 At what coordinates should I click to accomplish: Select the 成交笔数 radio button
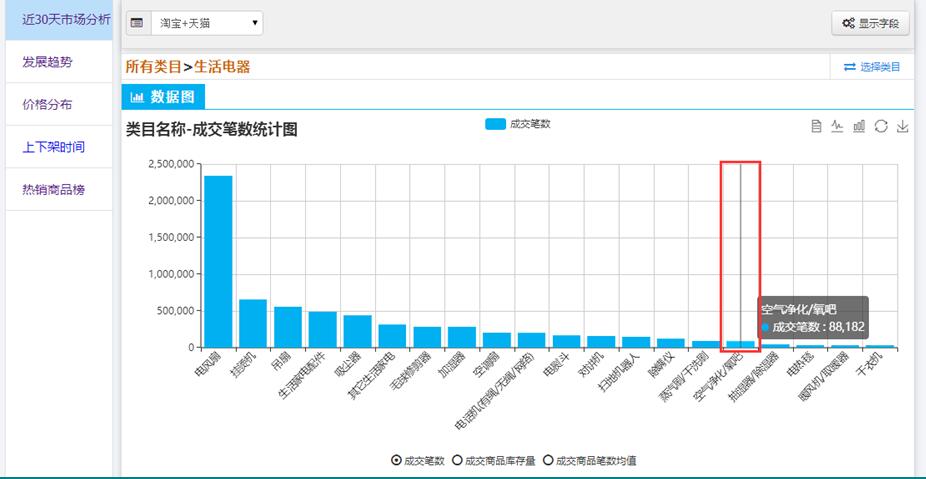click(x=396, y=461)
